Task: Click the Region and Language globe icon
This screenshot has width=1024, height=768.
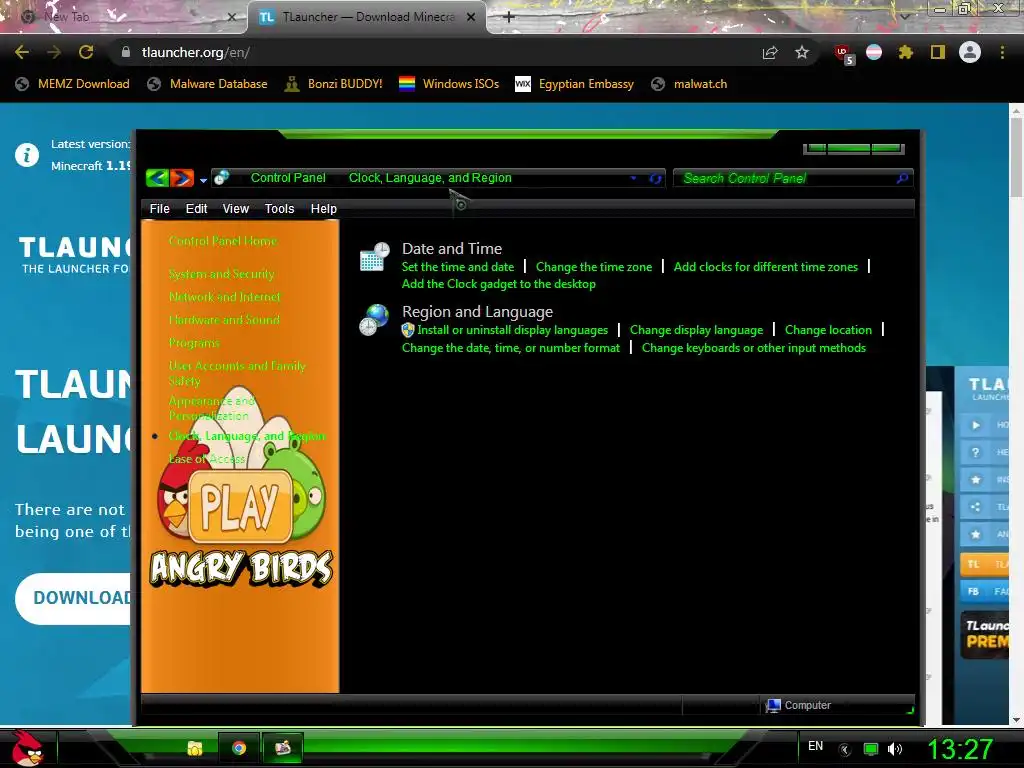Action: click(374, 320)
